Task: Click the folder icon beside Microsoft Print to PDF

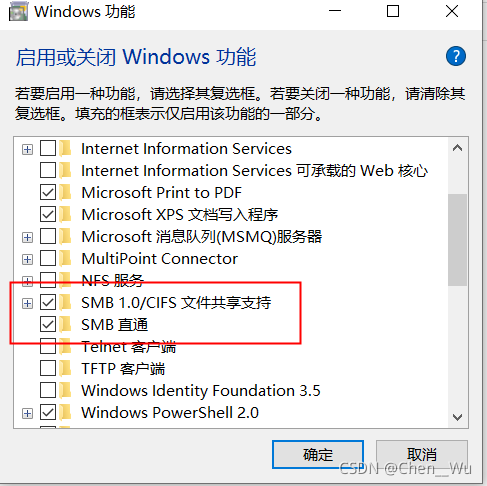Action: [x=66, y=192]
